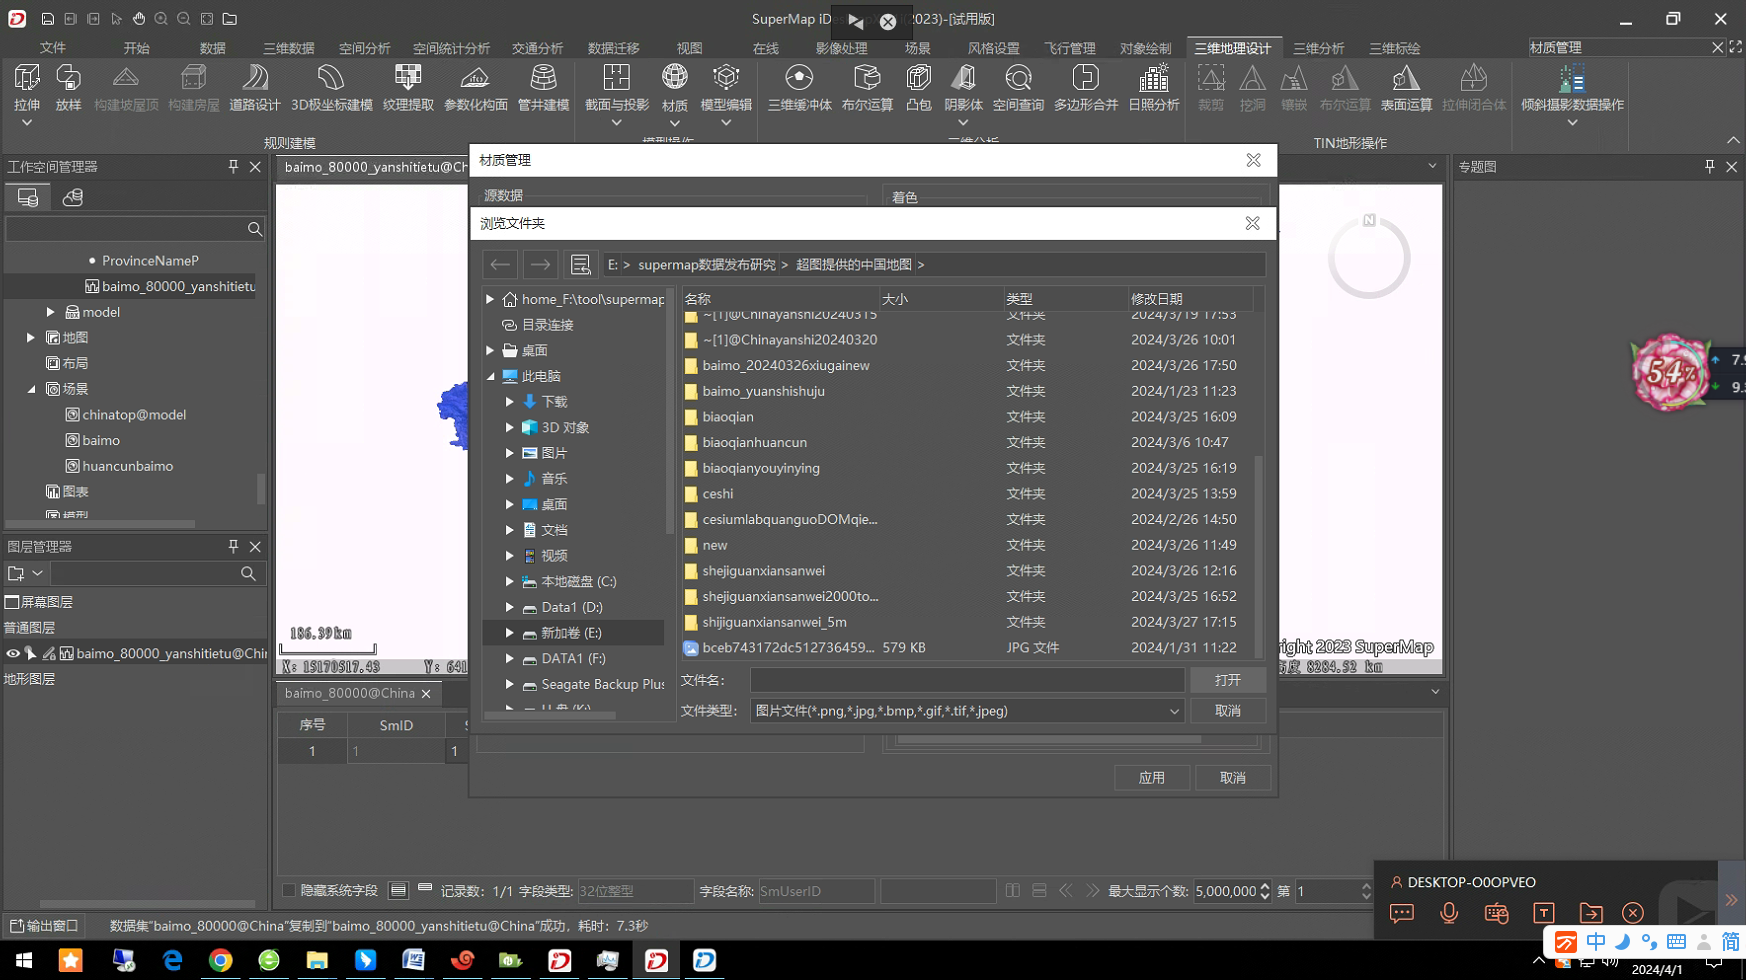Expand the 新加卷 (E:) drive node
This screenshot has width=1746, height=980.
click(510, 633)
